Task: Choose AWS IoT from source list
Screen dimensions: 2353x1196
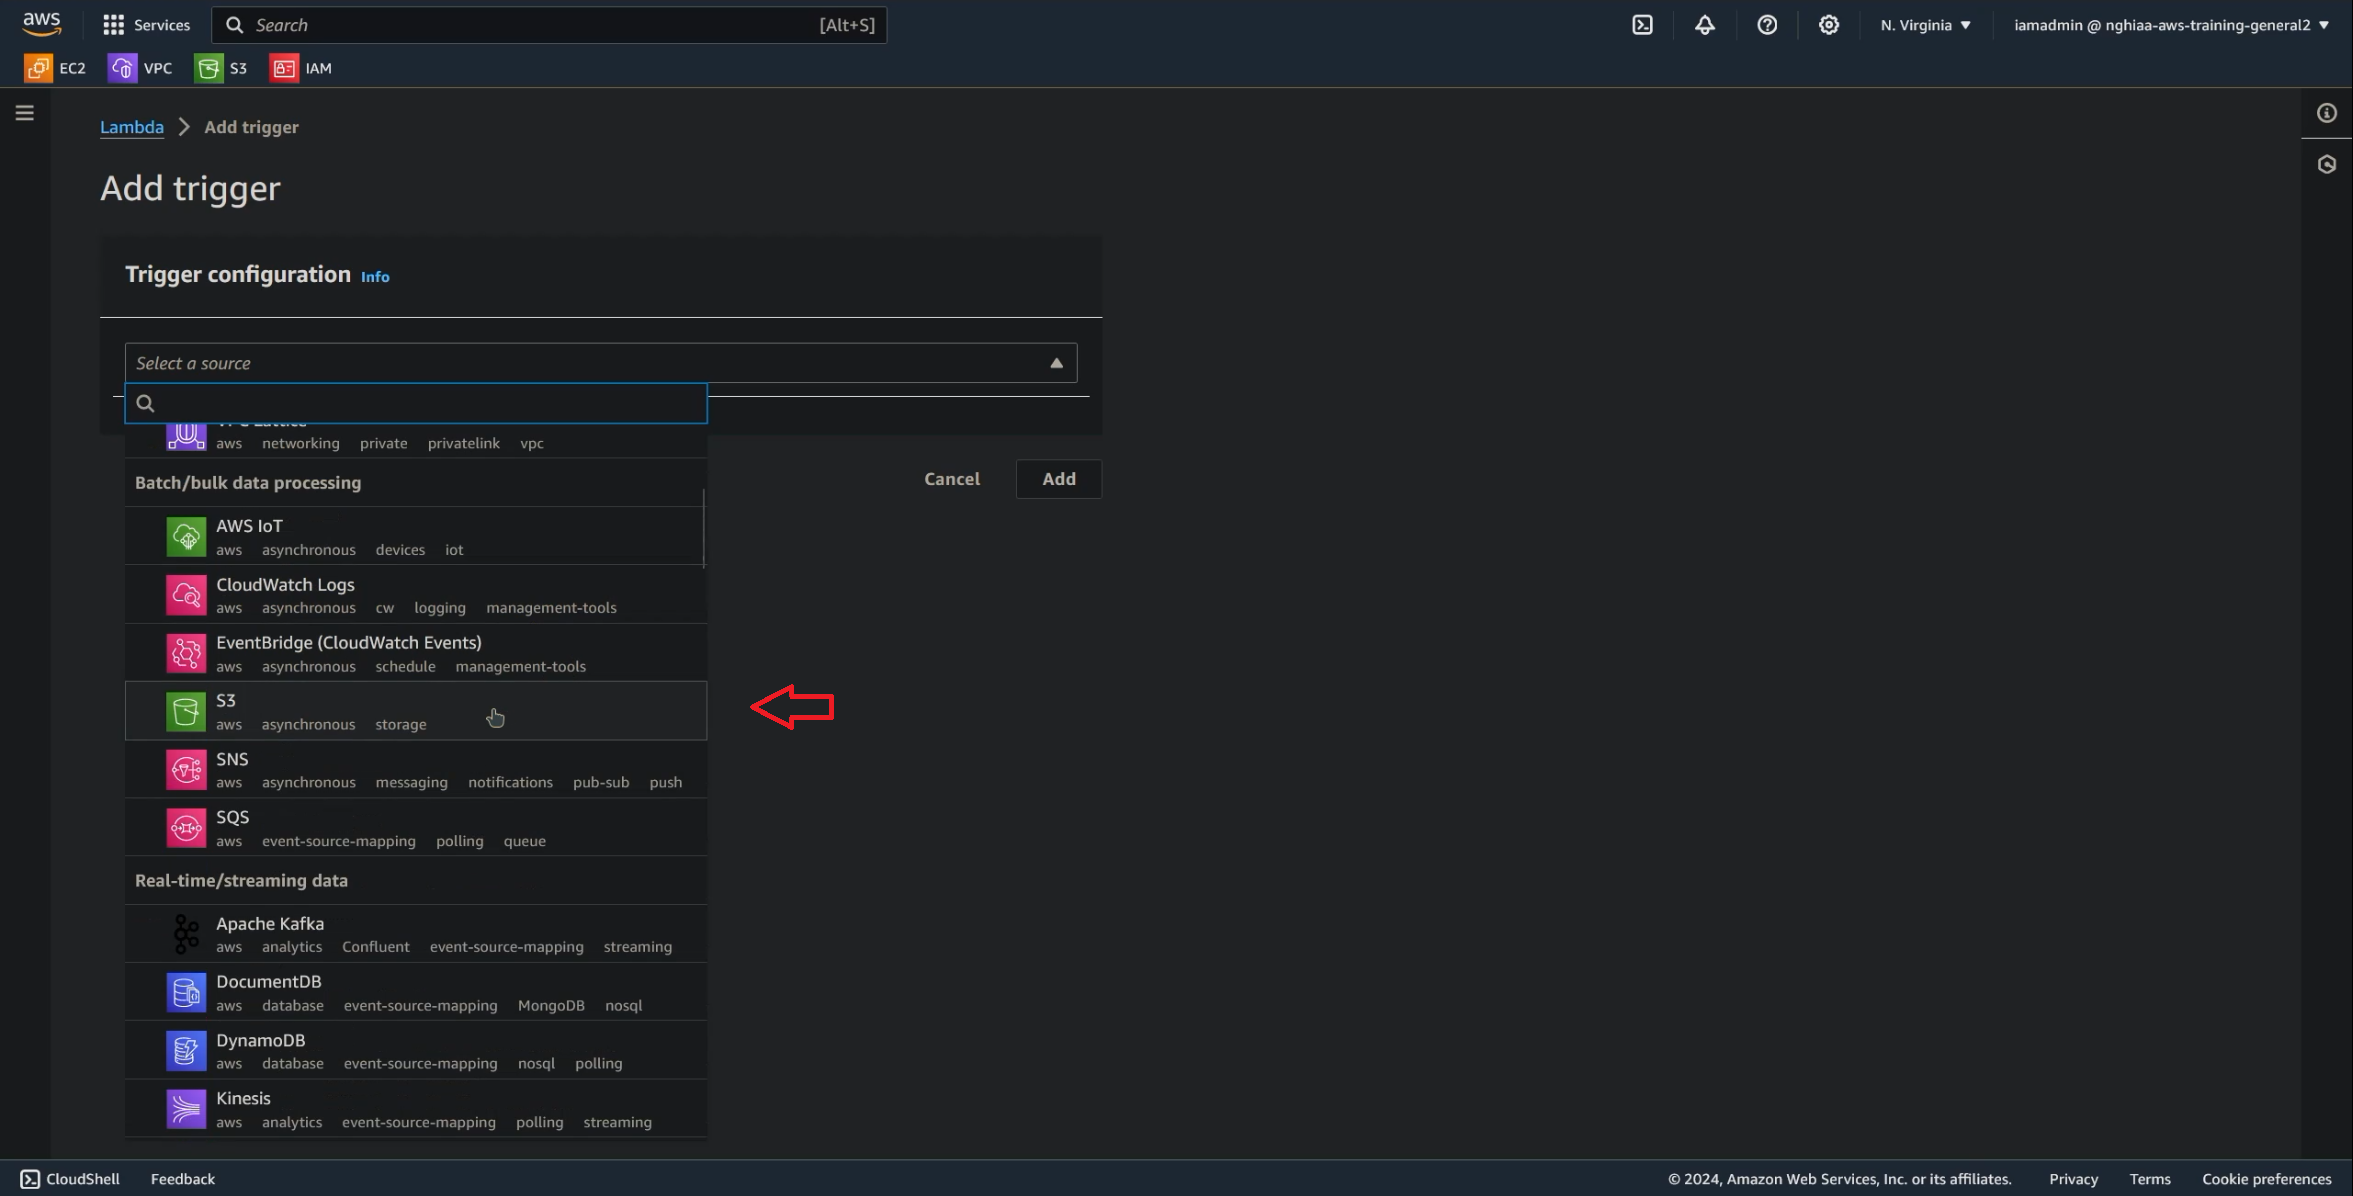Action: point(416,536)
